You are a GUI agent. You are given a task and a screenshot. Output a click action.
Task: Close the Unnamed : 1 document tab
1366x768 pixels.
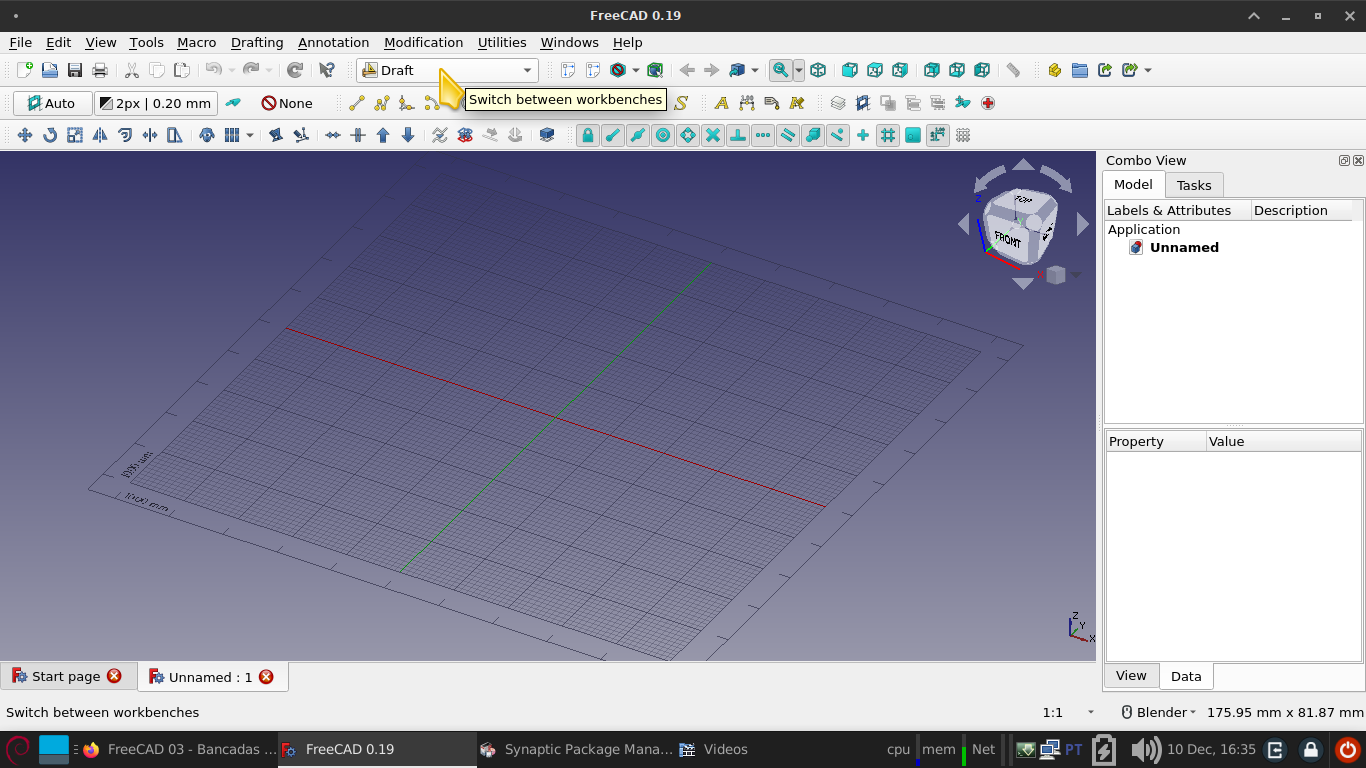(266, 677)
